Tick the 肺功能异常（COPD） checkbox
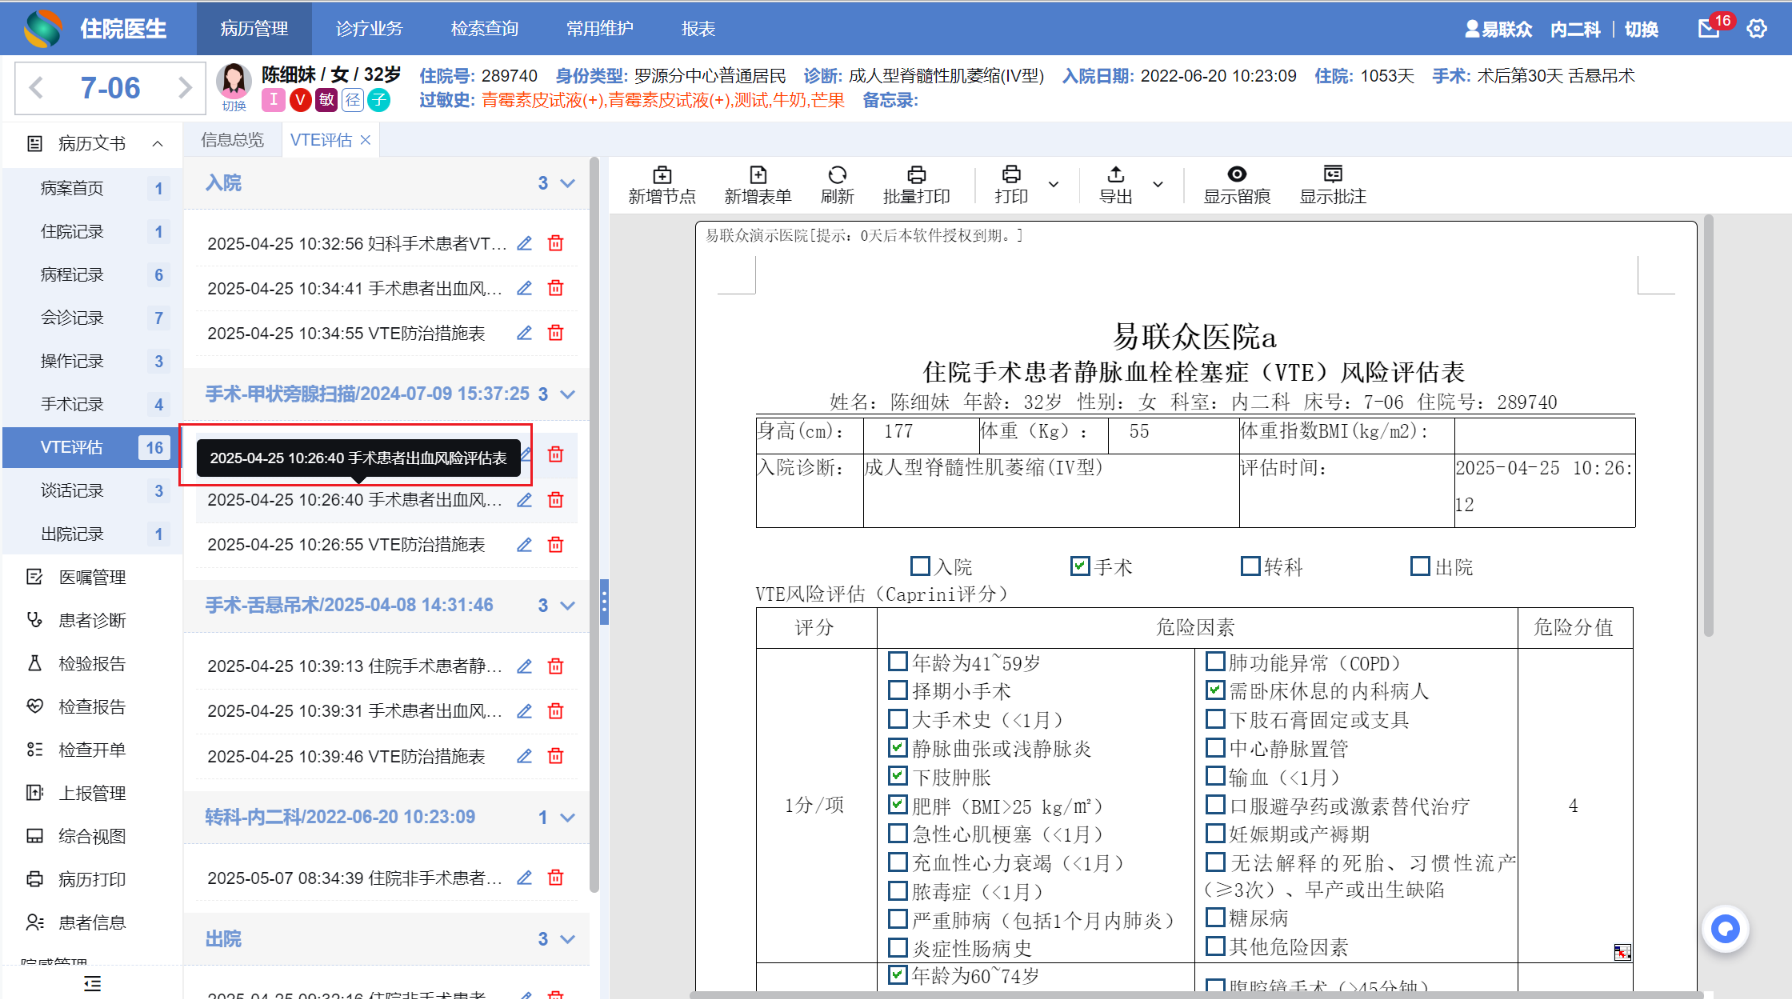The height and width of the screenshot is (999, 1792). 1215,662
